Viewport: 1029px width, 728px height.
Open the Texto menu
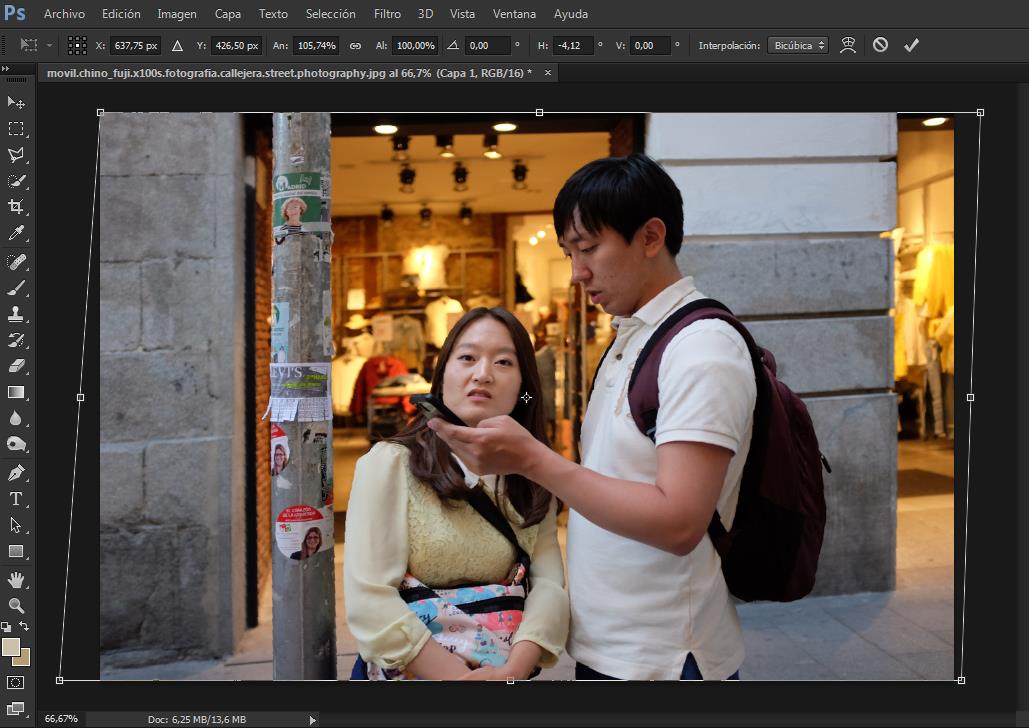click(x=273, y=14)
